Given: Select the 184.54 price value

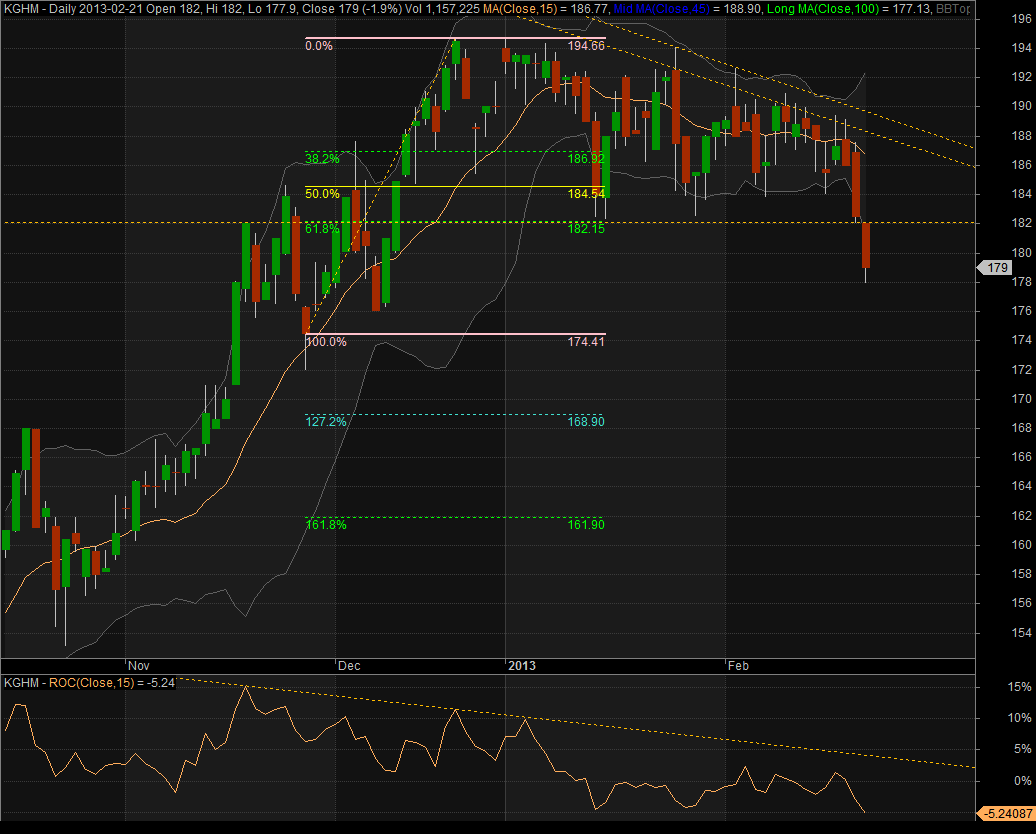Looking at the screenshot, I should coord(586,194).
